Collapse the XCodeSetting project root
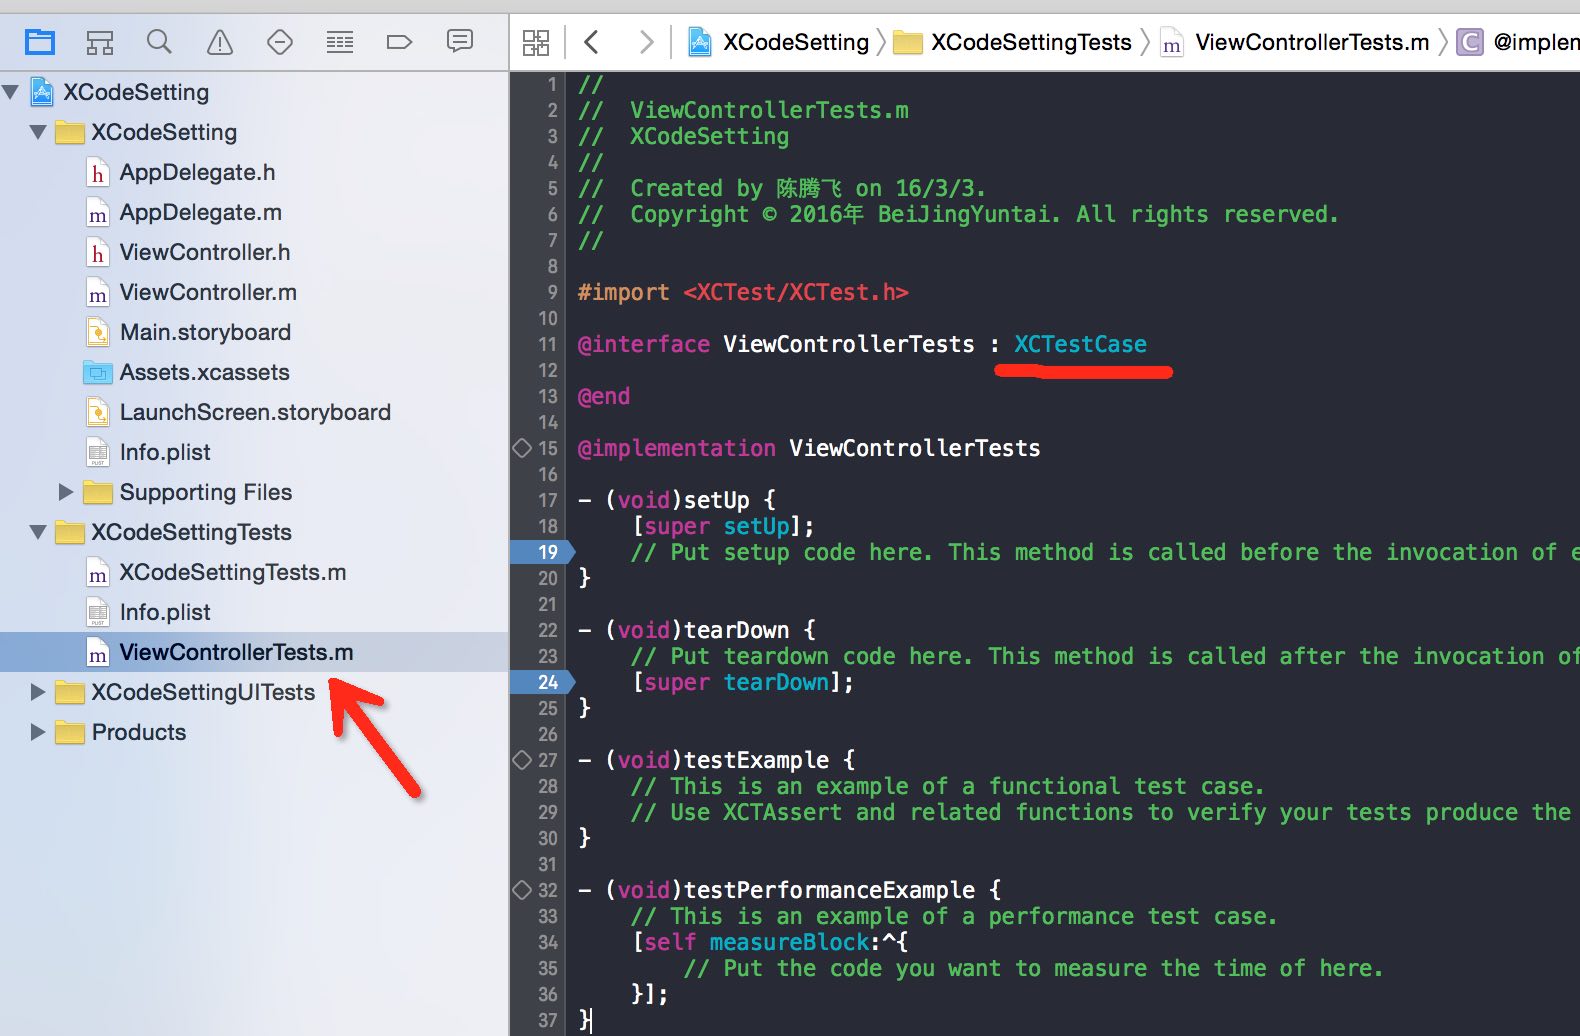1580x1036 pixels. pyautogui.click(x=11, y=92)
